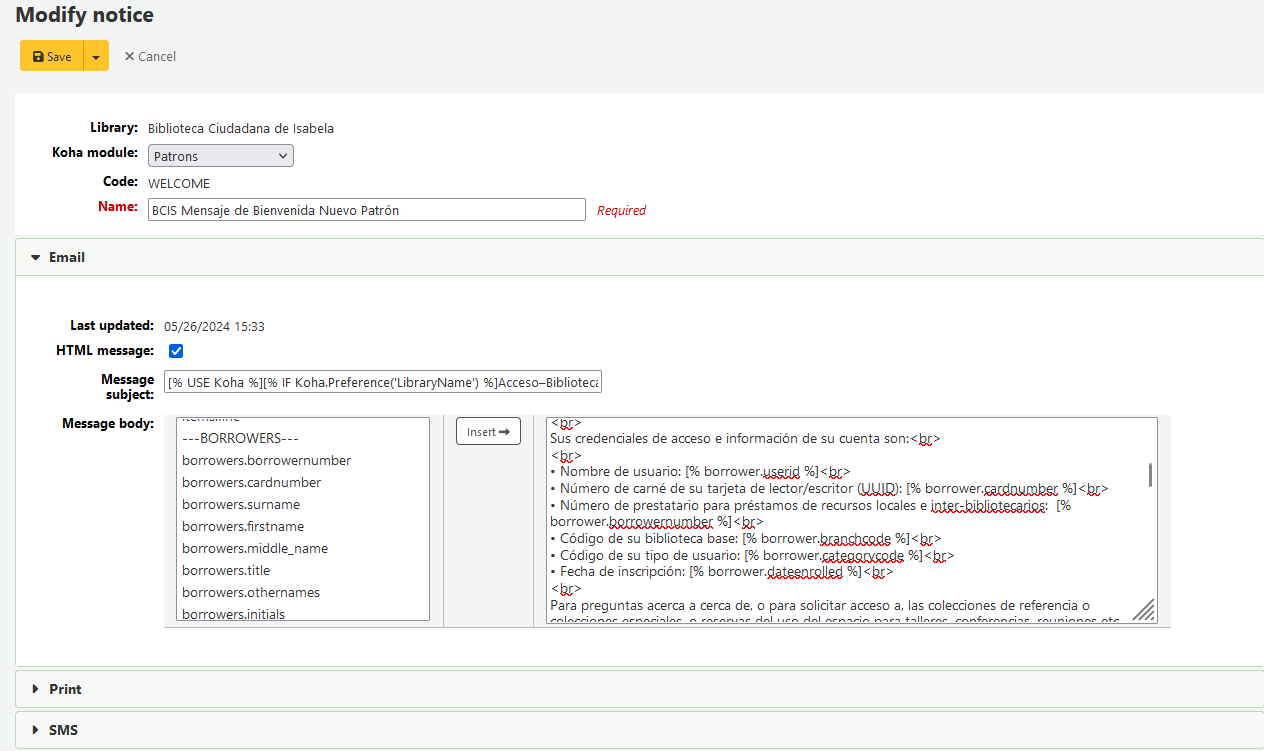Expand the Print section
Viewport: 1264px width, 751px height.
coord(65,690)
